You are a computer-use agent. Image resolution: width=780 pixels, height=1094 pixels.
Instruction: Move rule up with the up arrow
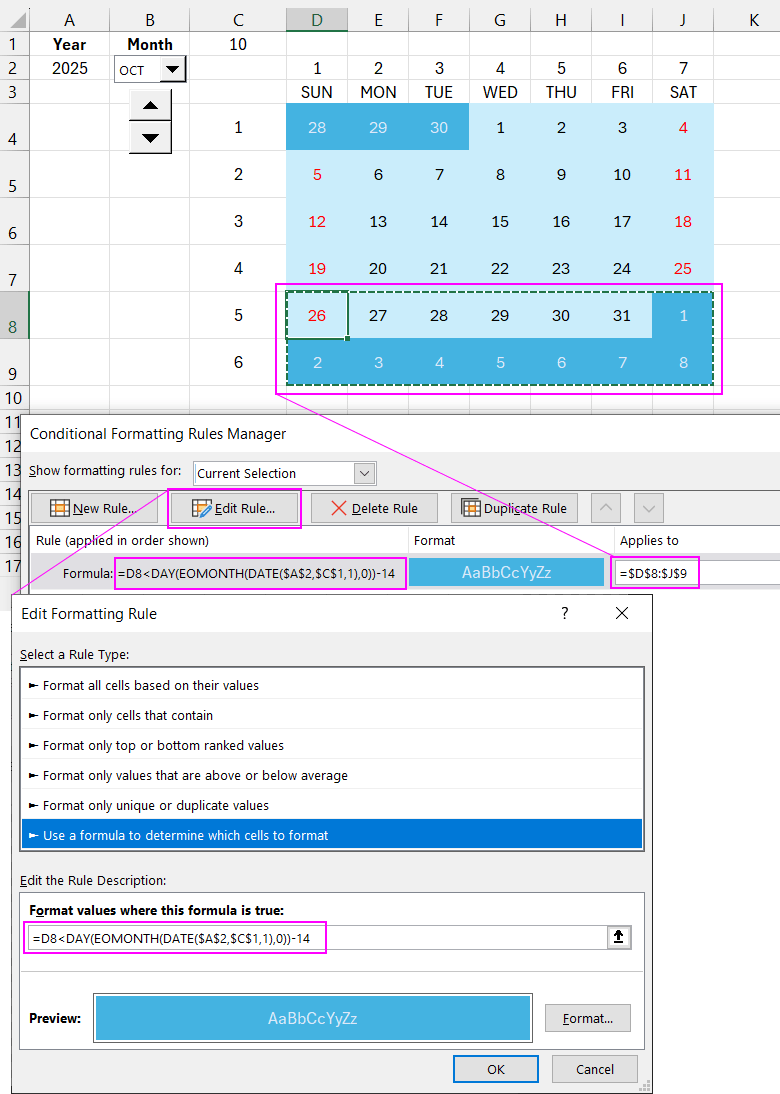[606, 509]
